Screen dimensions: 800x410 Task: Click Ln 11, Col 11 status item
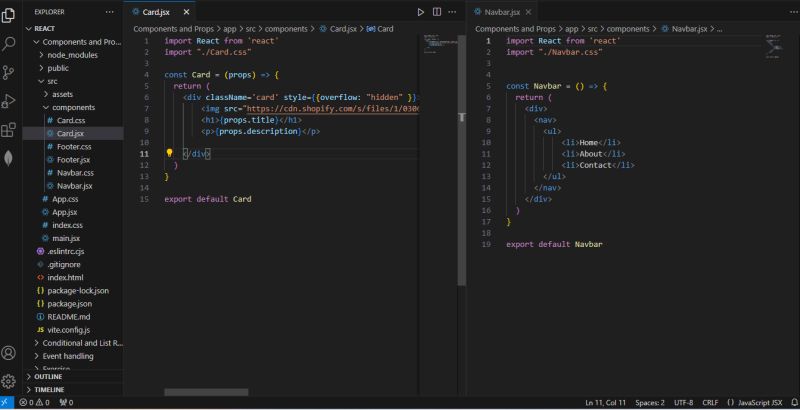(606, 402)
